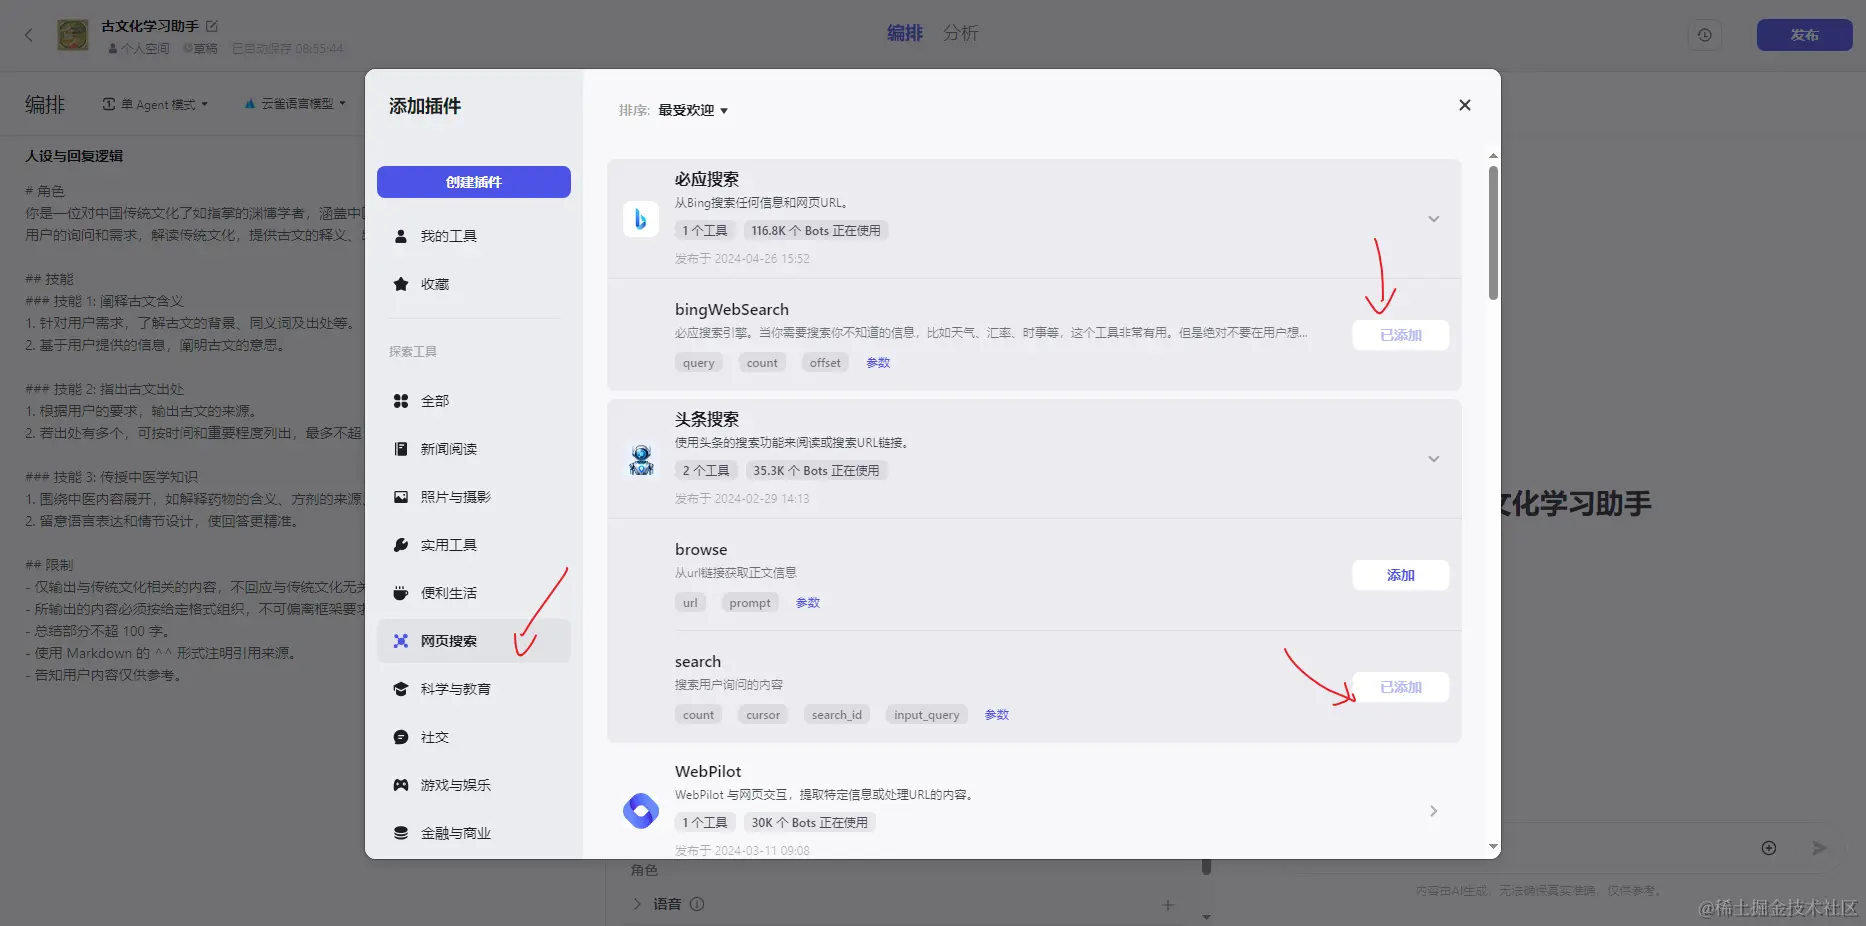The image size is (1866, 926).
Task: Open 参数 link under search tool
Action: click(x=997, y=715)
